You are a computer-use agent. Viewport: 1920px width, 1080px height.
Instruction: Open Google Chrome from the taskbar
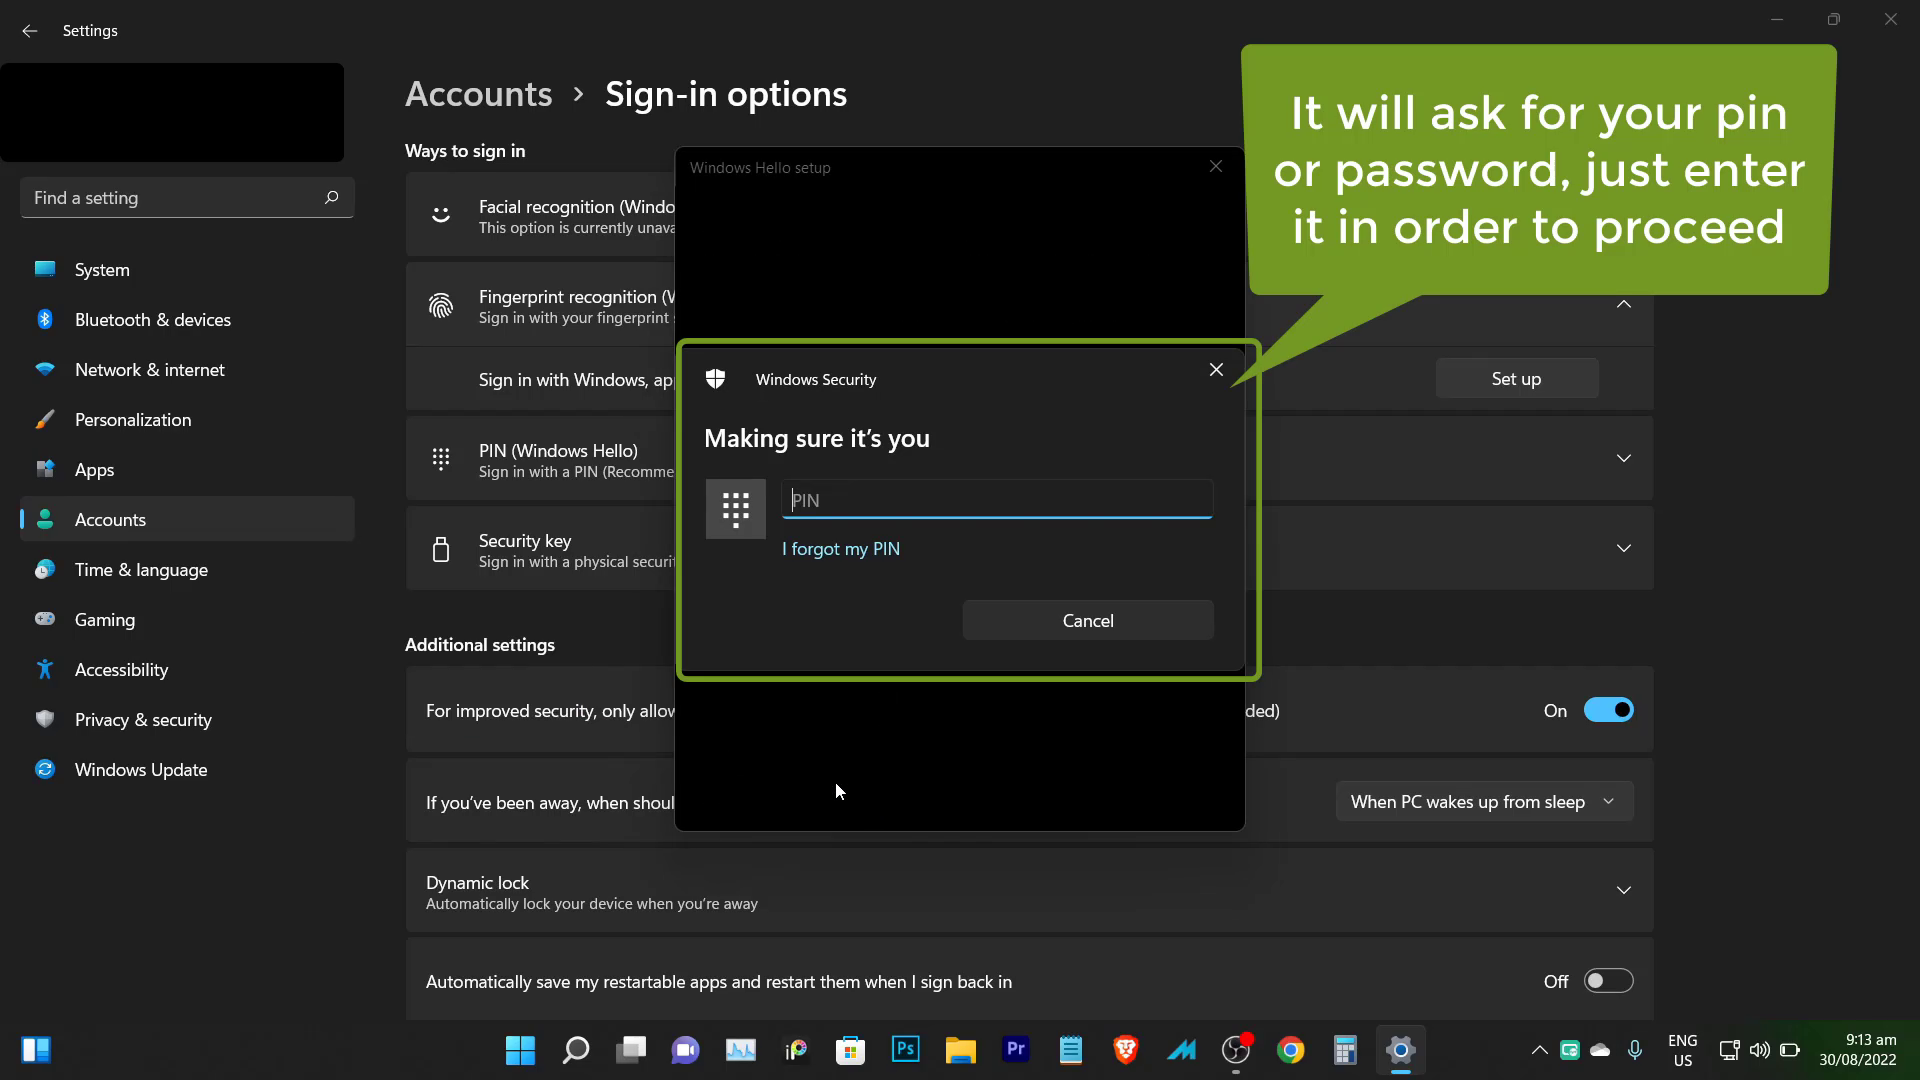pos(1291,1050)
